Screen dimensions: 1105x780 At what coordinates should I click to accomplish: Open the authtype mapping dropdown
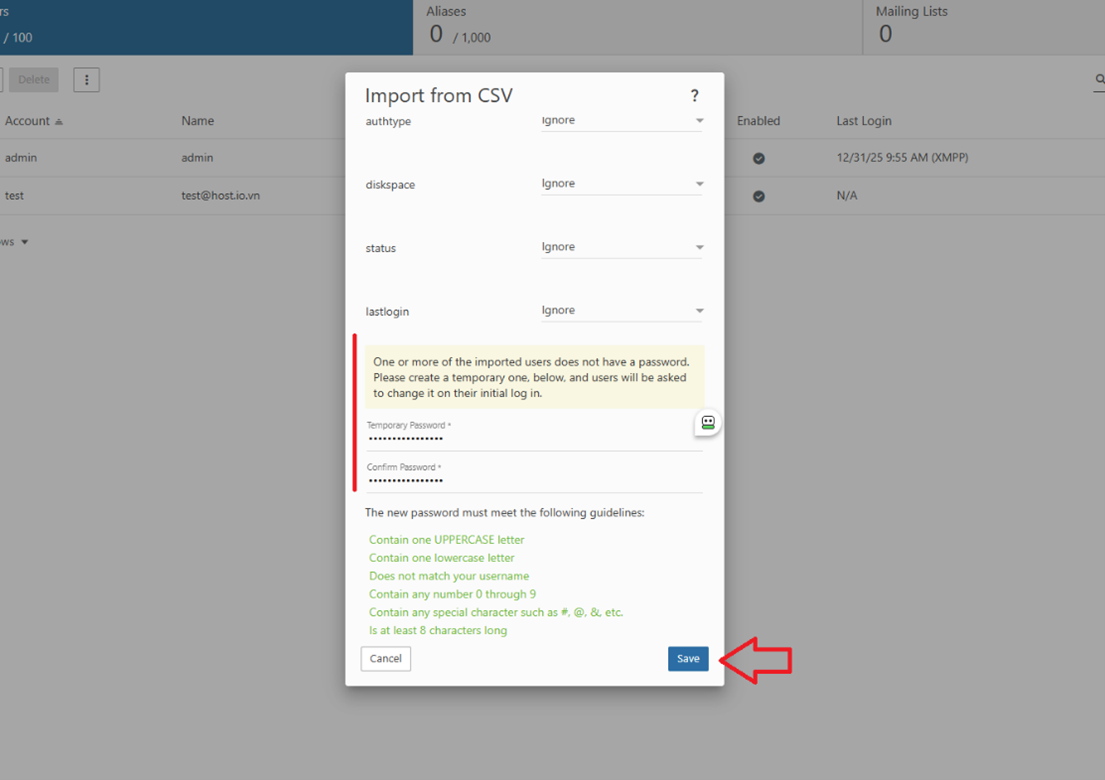point(622,120)
